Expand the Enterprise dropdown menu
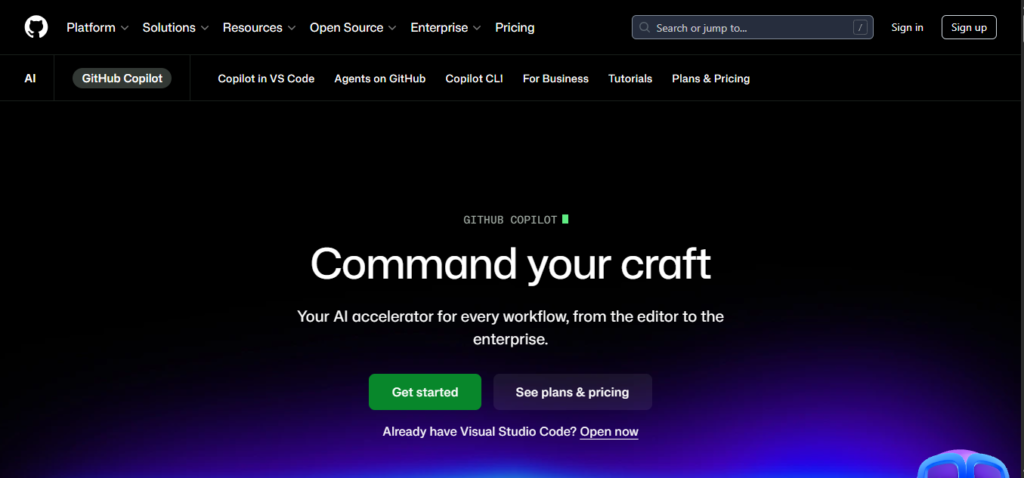1024x478 pixels. click(445, 28)
